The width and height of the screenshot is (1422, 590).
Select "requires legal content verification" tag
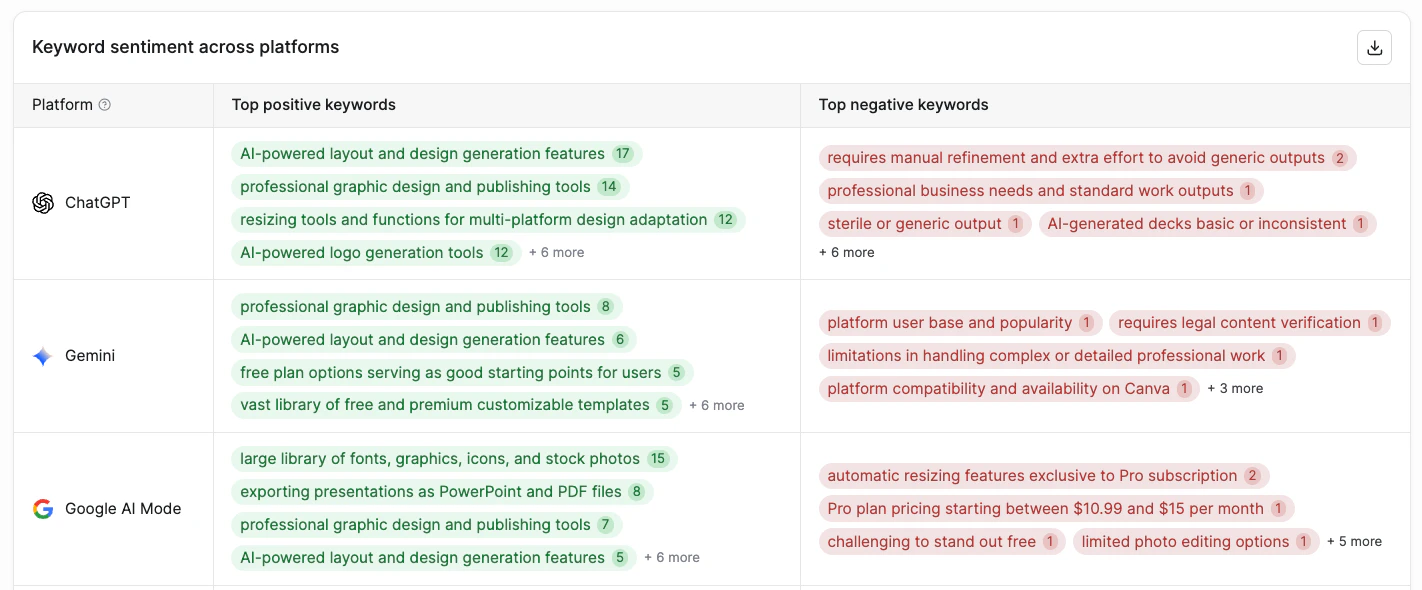pos(1249,323)
